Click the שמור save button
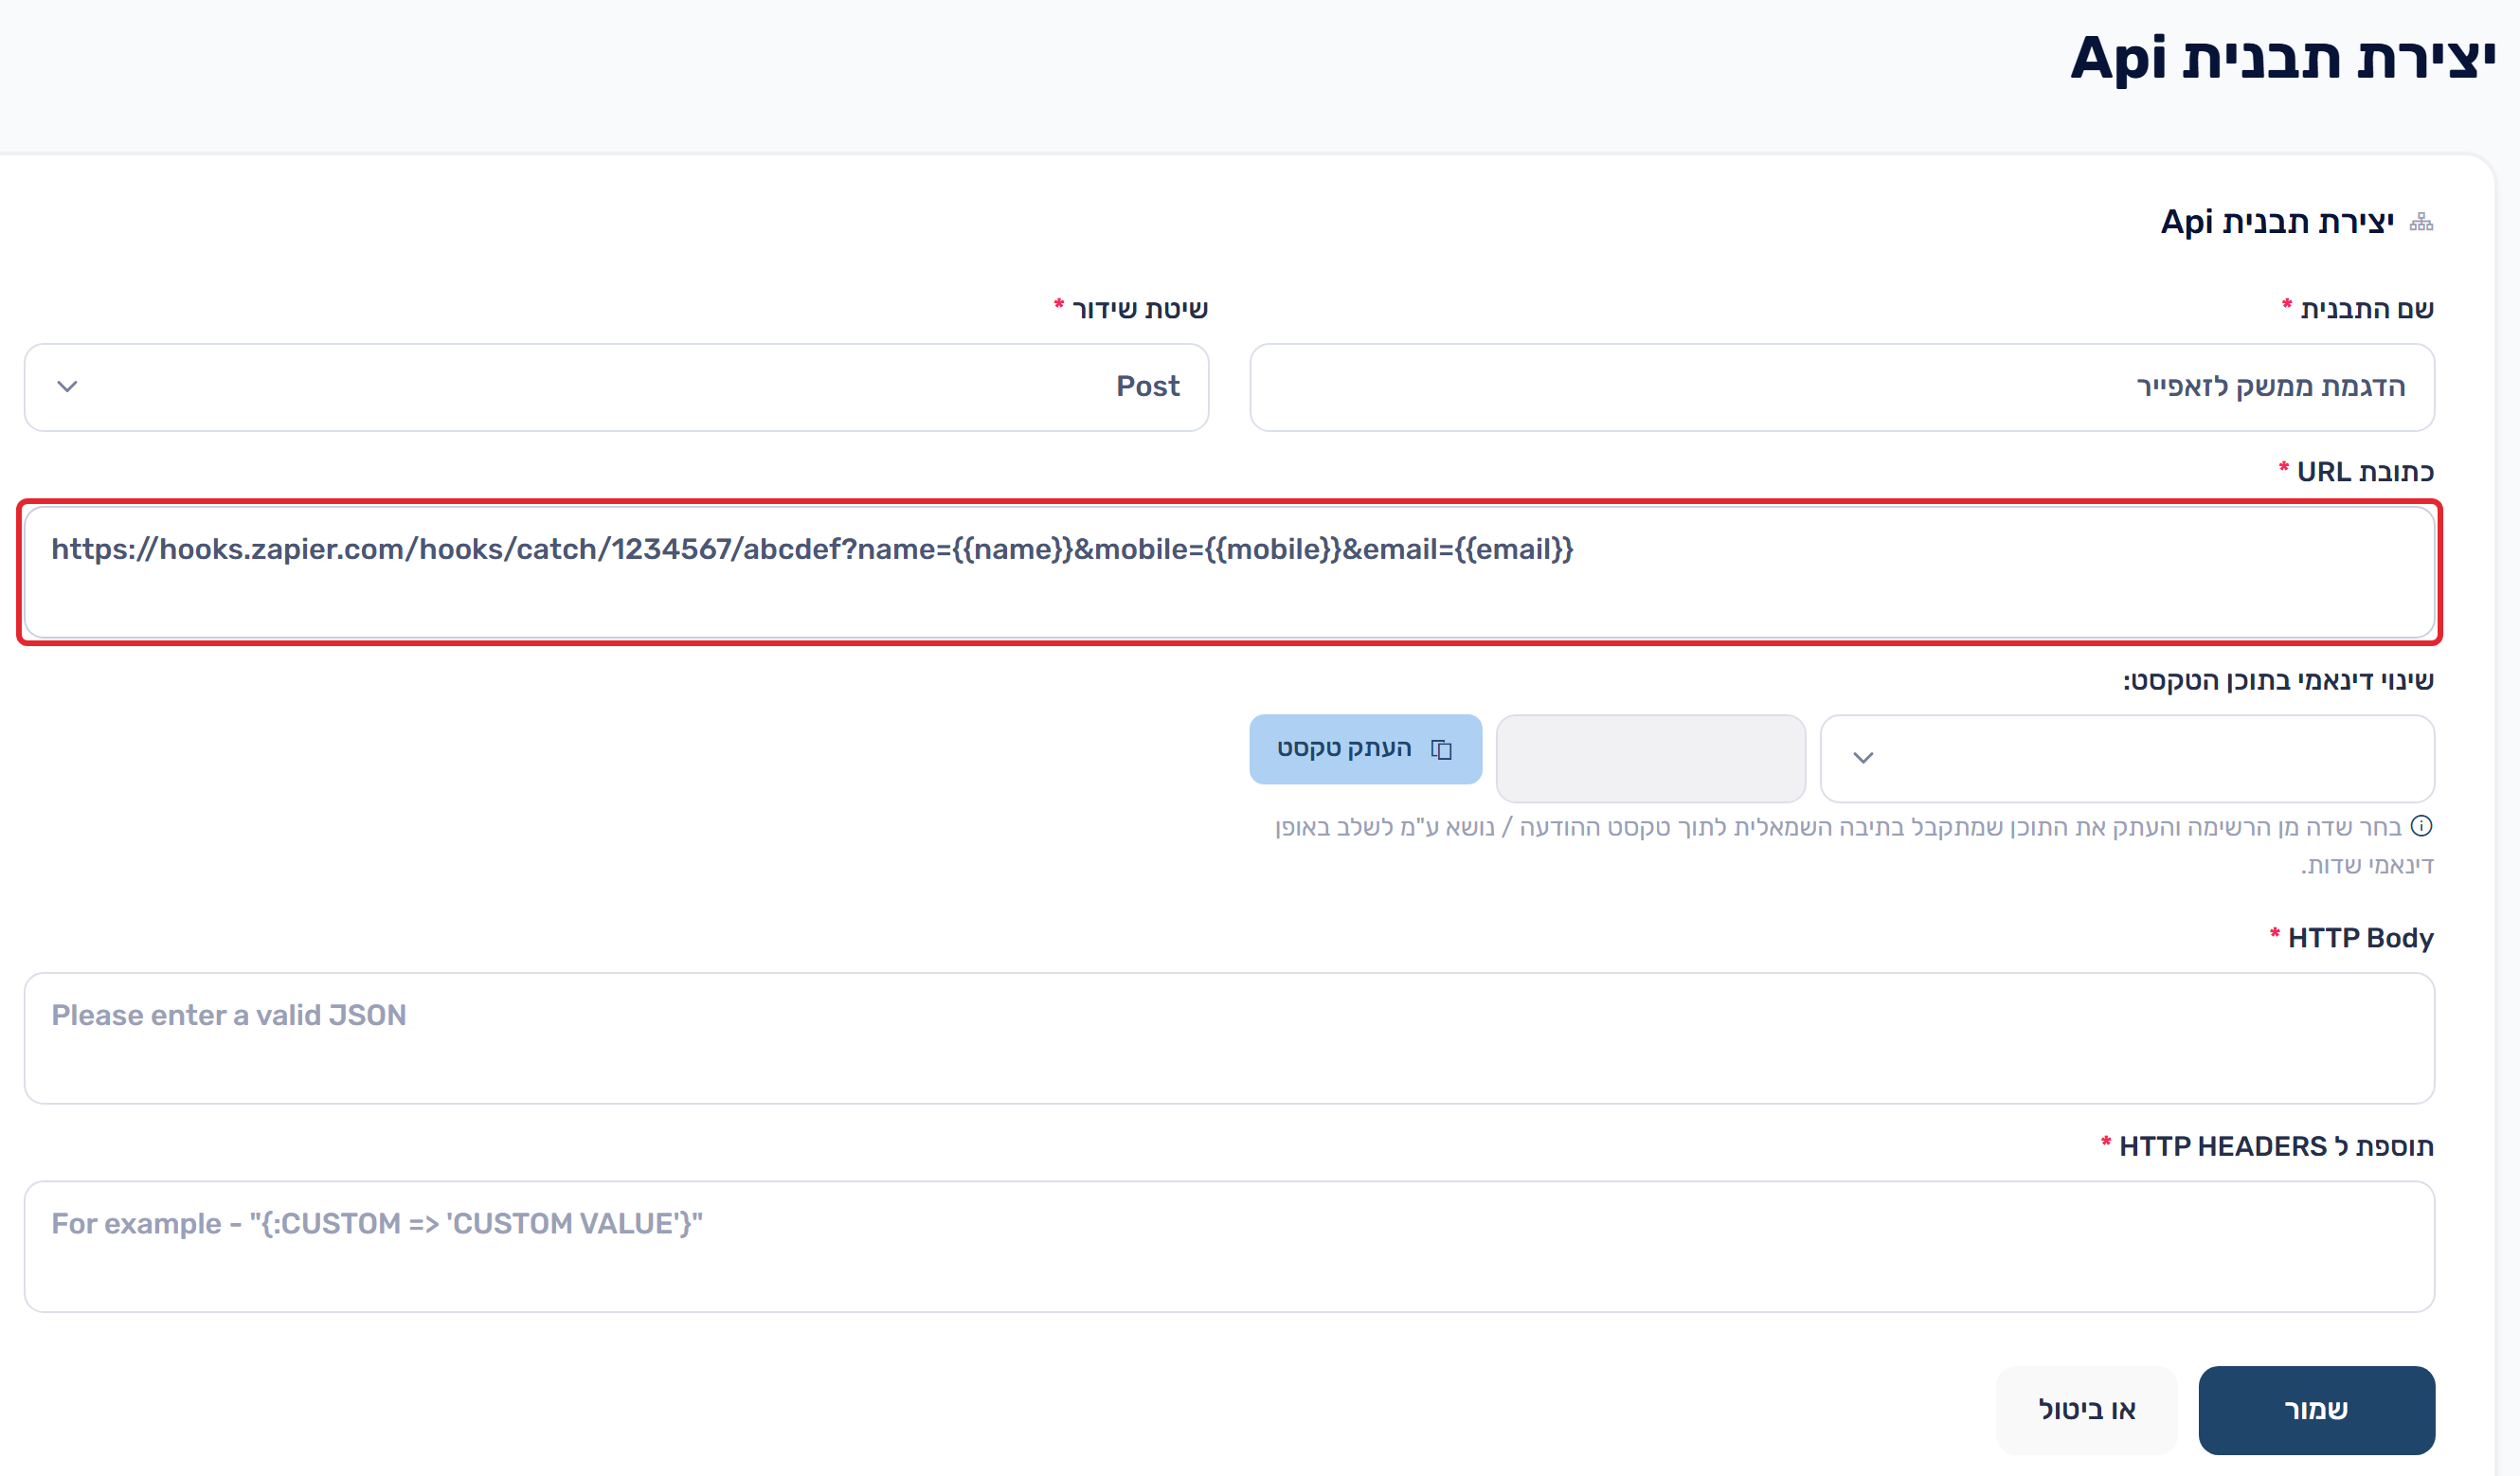Image resolution: width=2520 pixels, height=1476 pixels. click(x=2316, y=1410)
